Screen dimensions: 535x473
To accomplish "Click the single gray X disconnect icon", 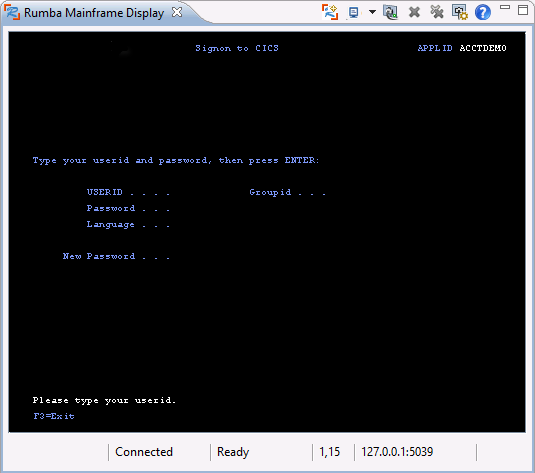I will pyautogui.click(x=414, y=12).
